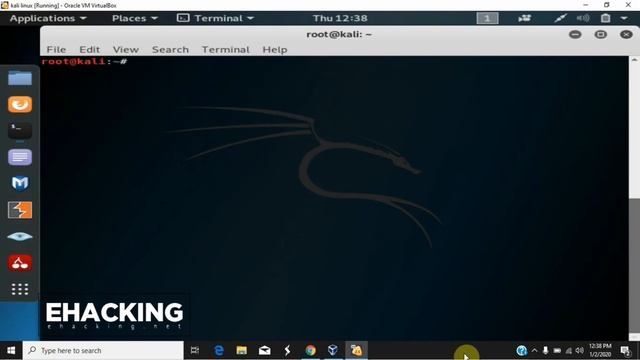Minimize the VirtualBox window
Screen dimensions: 640x360
pyautogui.click(x=586, y=5)
